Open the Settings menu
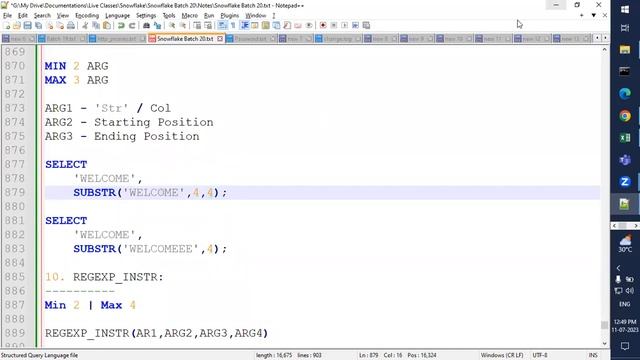 [146, 16]
